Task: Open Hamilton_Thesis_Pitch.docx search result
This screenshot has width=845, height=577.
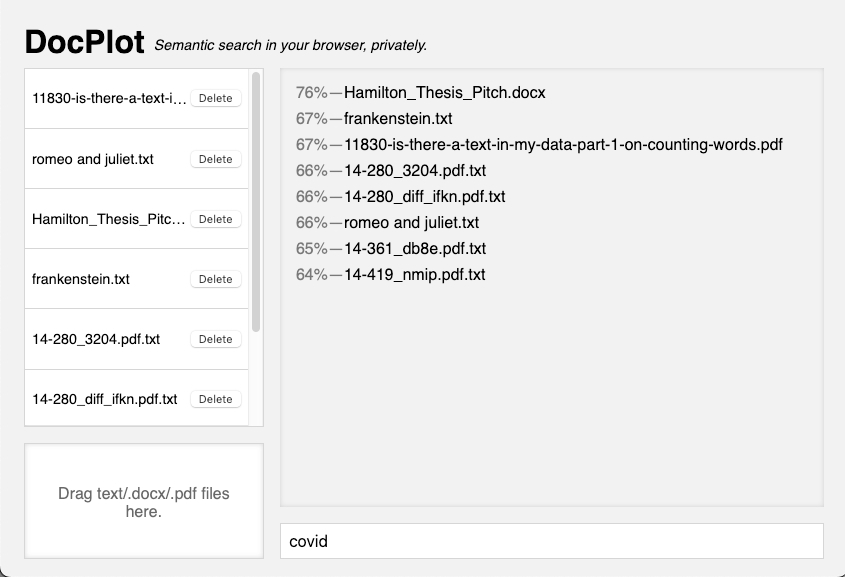Action: [444, 93]
